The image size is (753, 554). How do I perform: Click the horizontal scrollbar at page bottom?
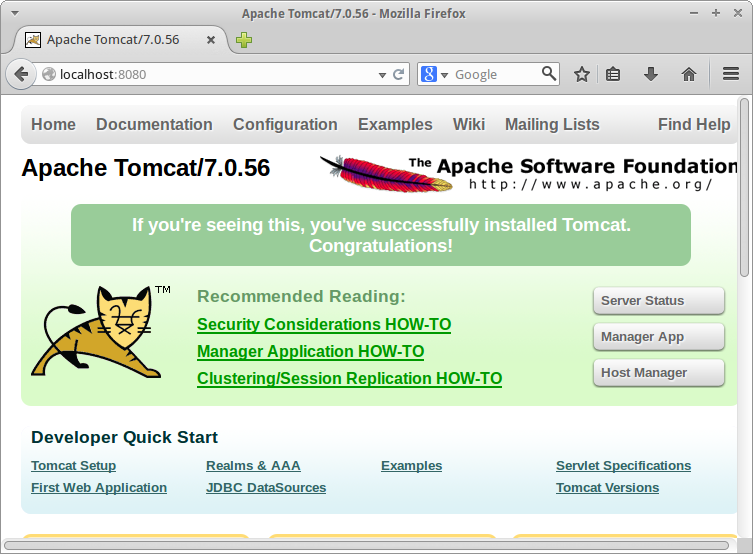point(366,545)
